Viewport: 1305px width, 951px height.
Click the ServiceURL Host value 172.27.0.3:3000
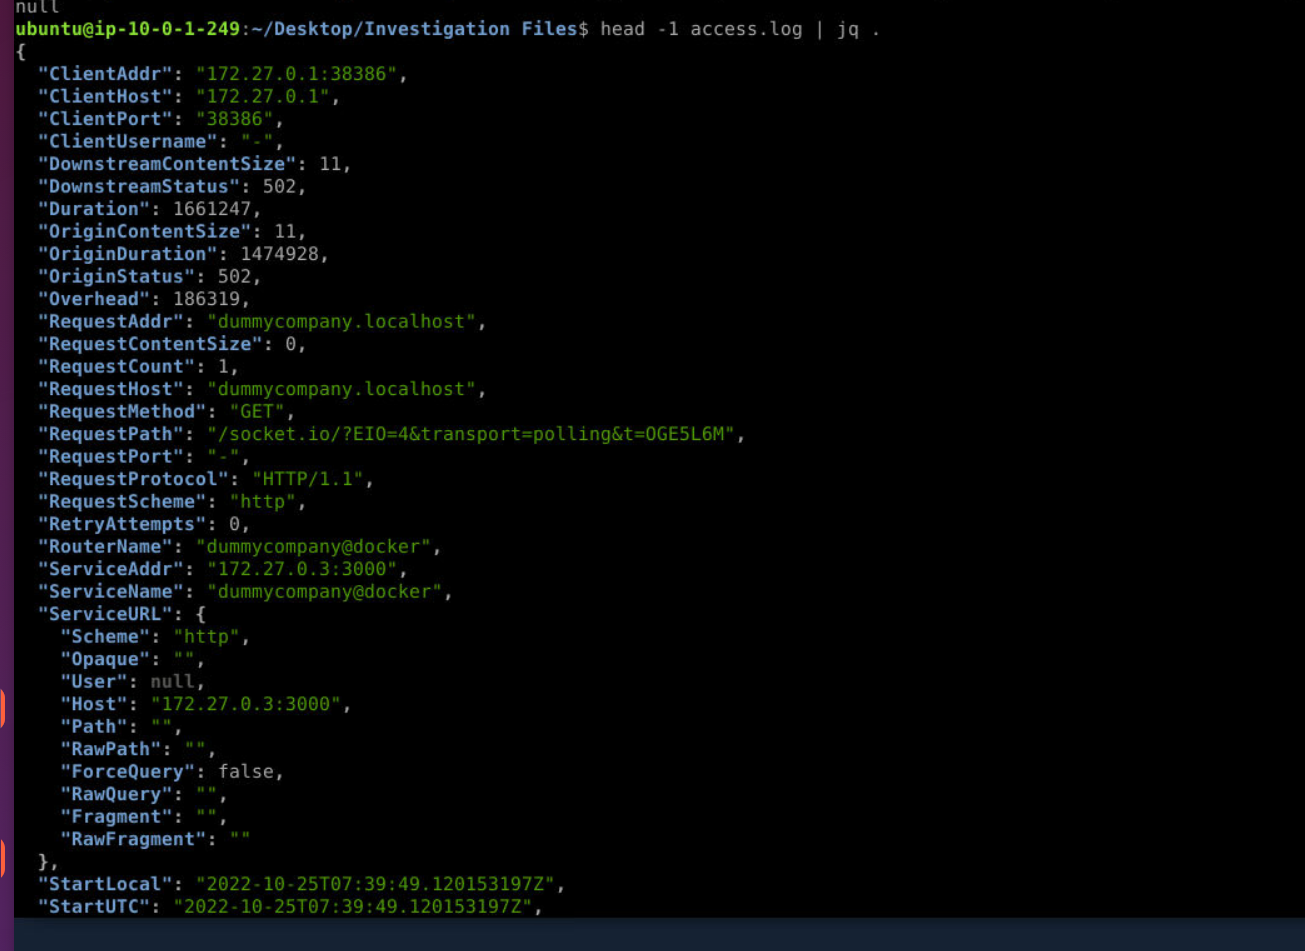(x=245, y=704)
